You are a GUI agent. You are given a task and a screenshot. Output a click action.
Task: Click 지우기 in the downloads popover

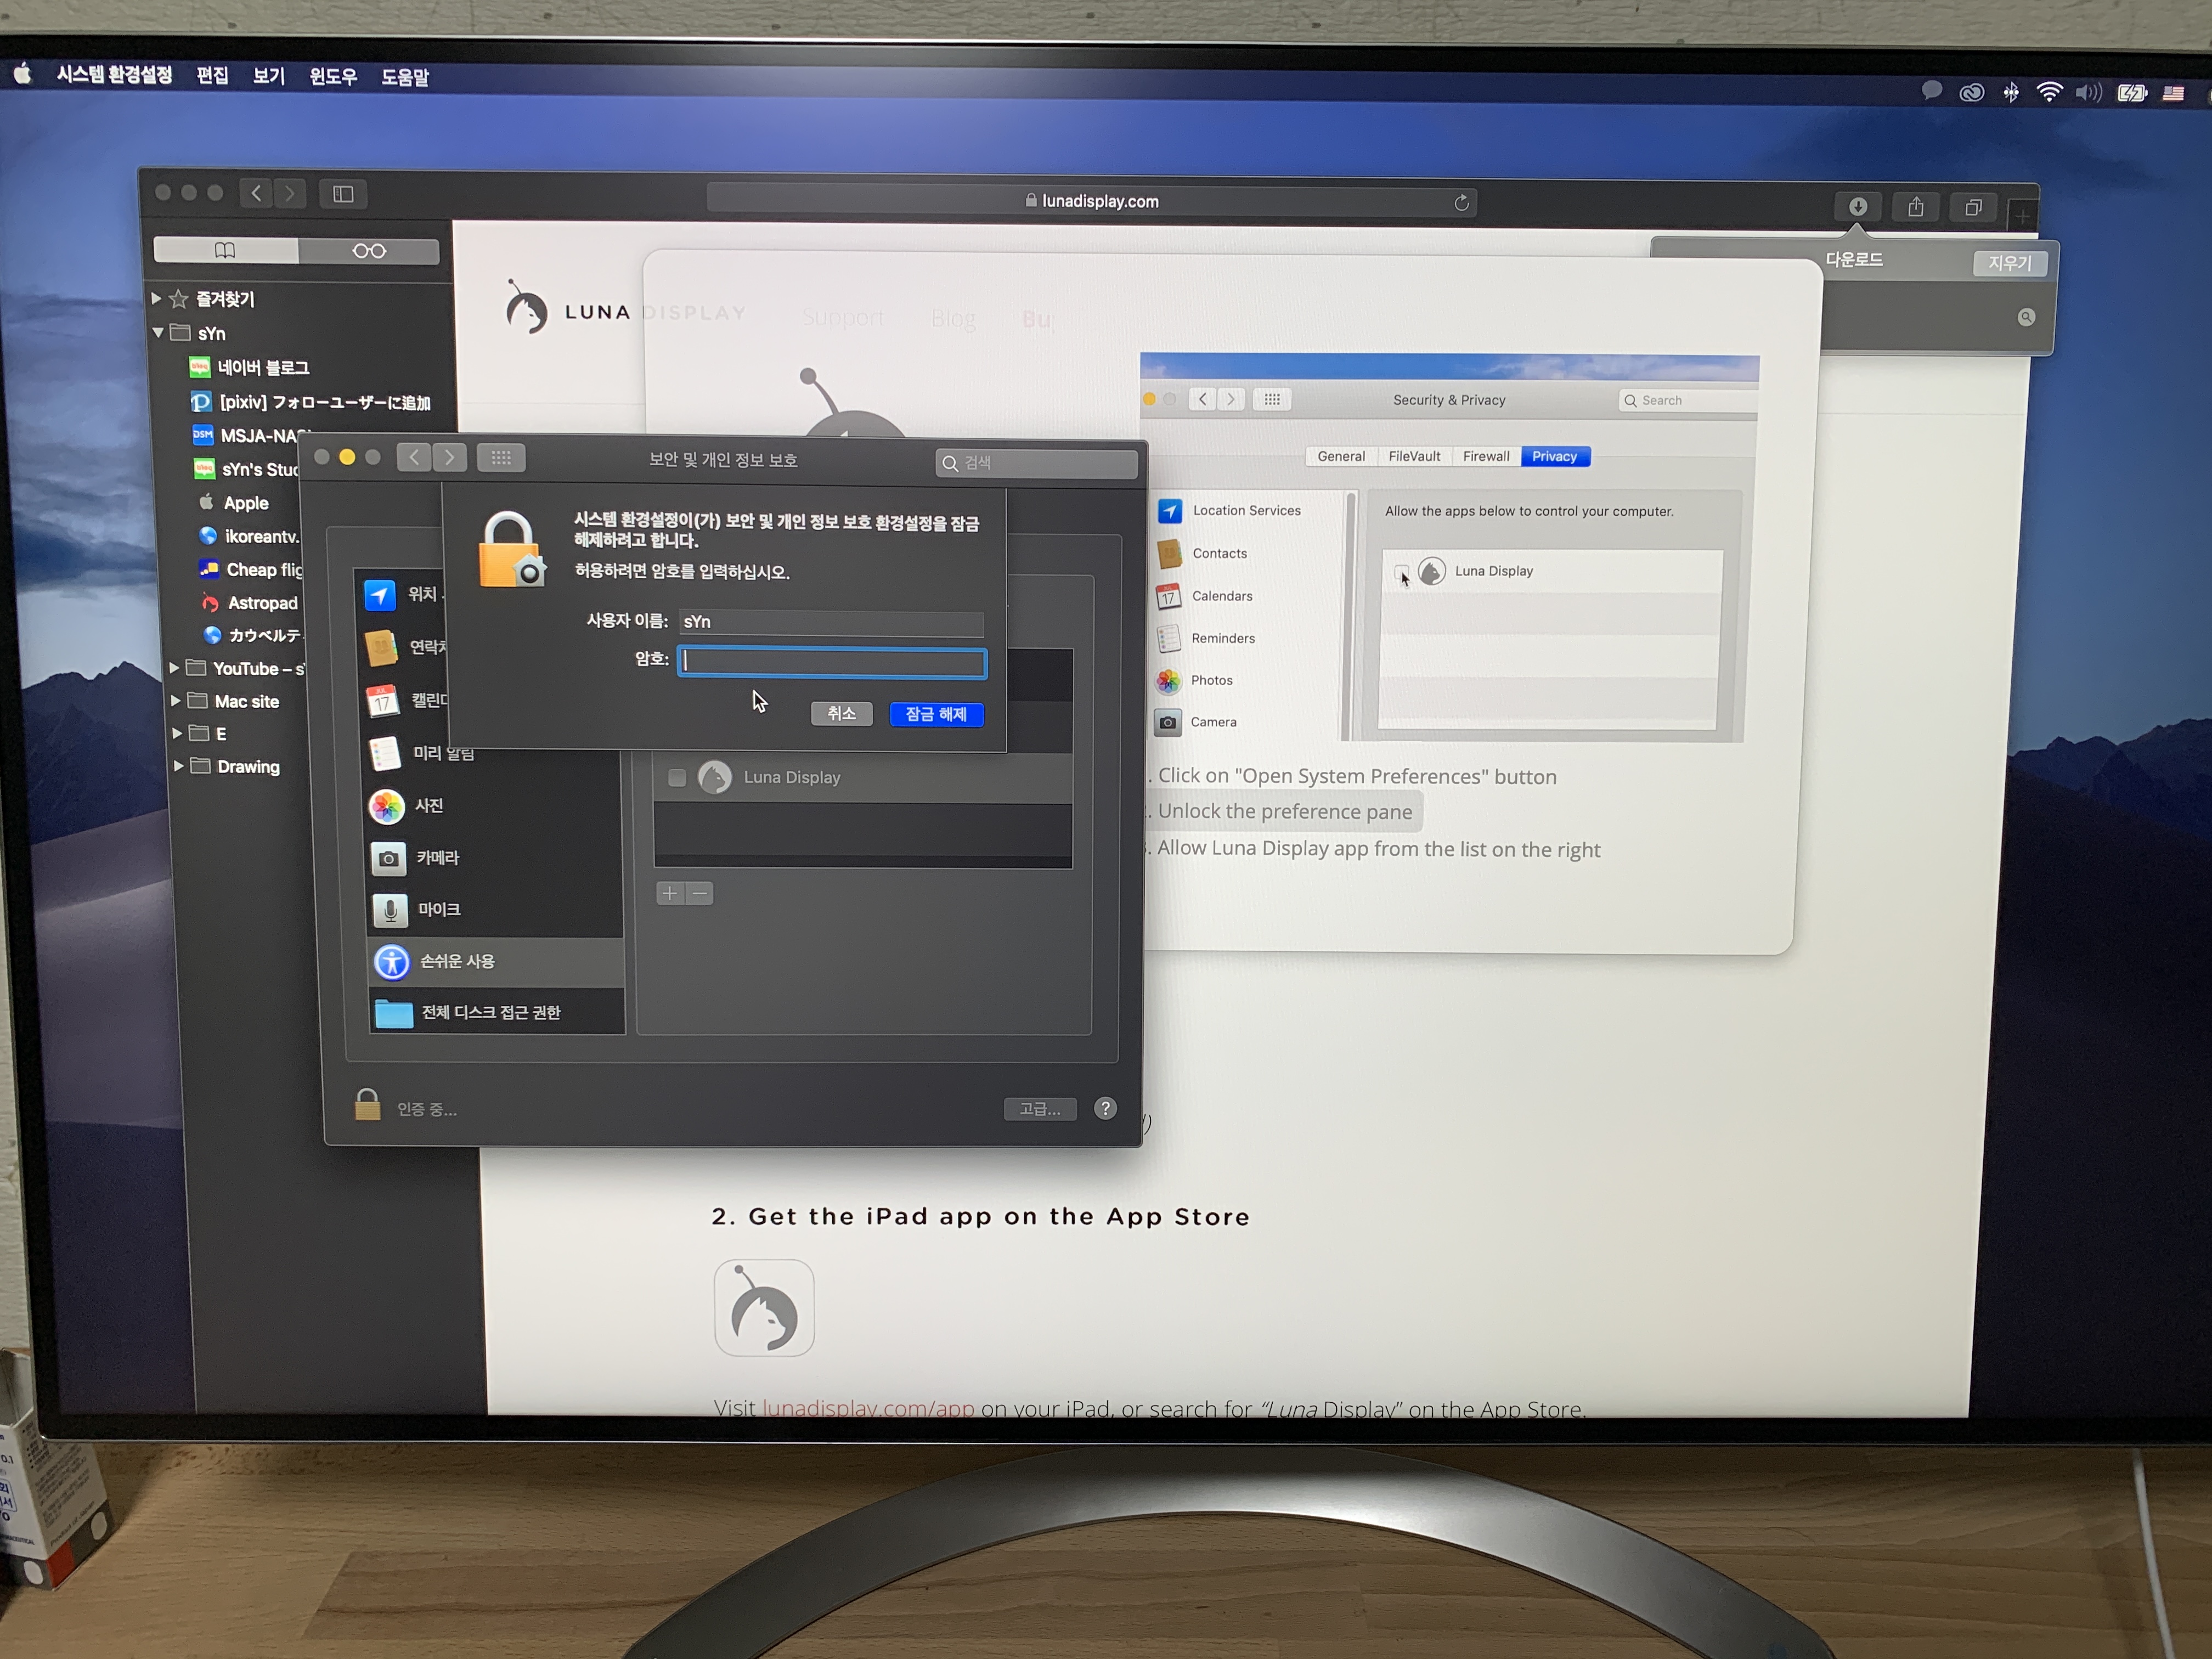click(2010, 263)
